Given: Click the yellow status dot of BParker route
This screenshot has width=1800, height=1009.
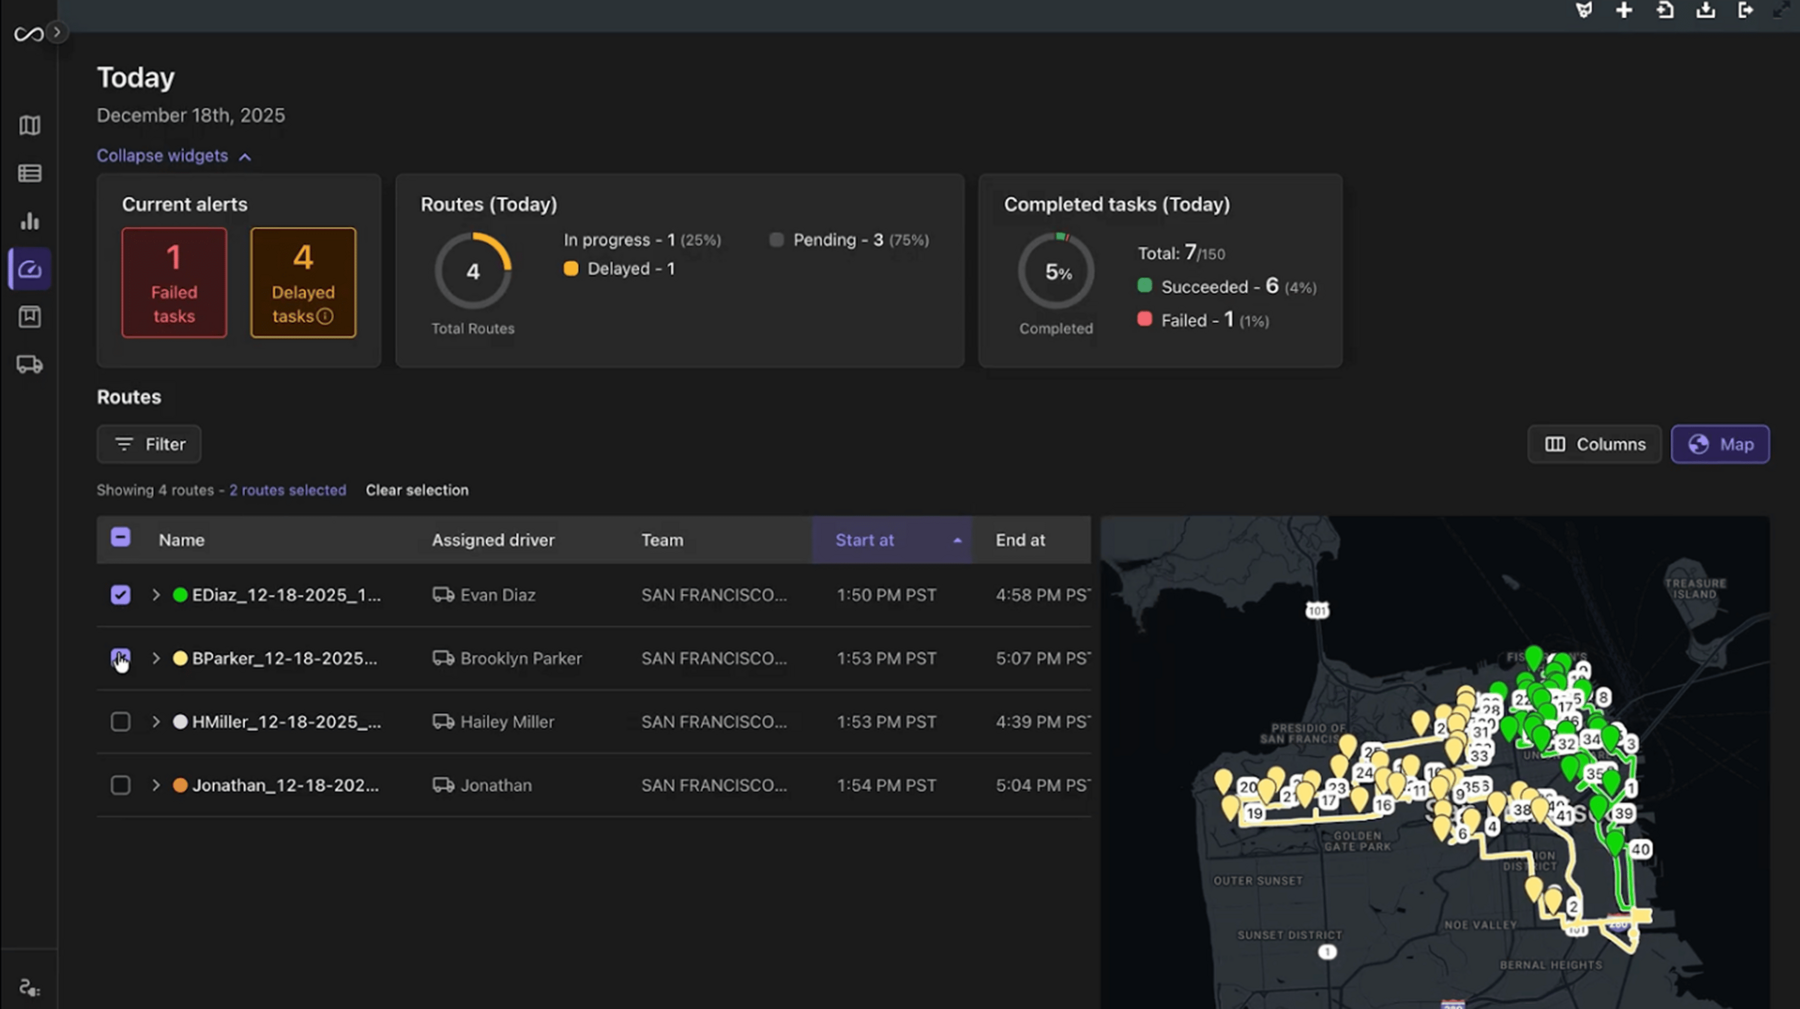Looking at the screenshot, I should pyautogui.click(x=180, y=658).
